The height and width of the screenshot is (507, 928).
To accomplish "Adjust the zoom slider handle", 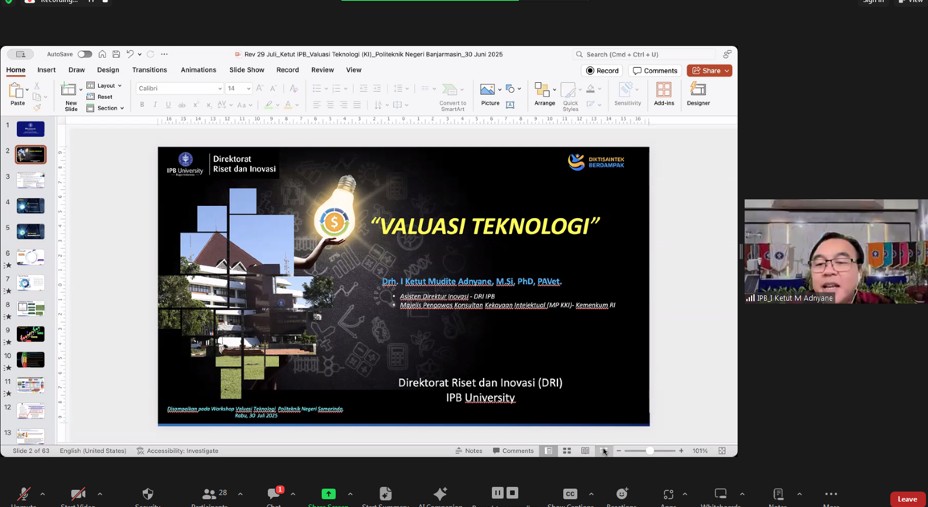I will (650, 451).
